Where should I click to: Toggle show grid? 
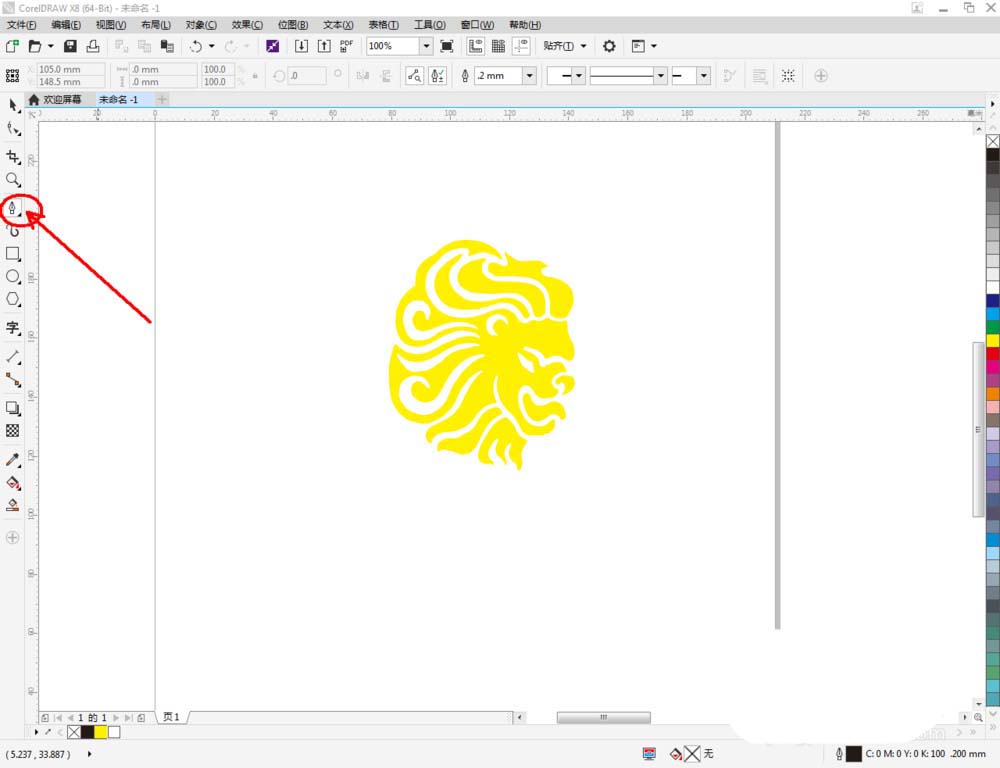[x=499, y=46]
